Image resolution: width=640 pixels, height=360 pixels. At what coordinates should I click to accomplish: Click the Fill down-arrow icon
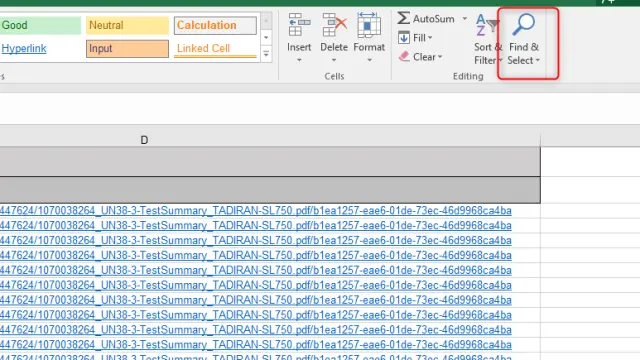(x=404, y=38)
